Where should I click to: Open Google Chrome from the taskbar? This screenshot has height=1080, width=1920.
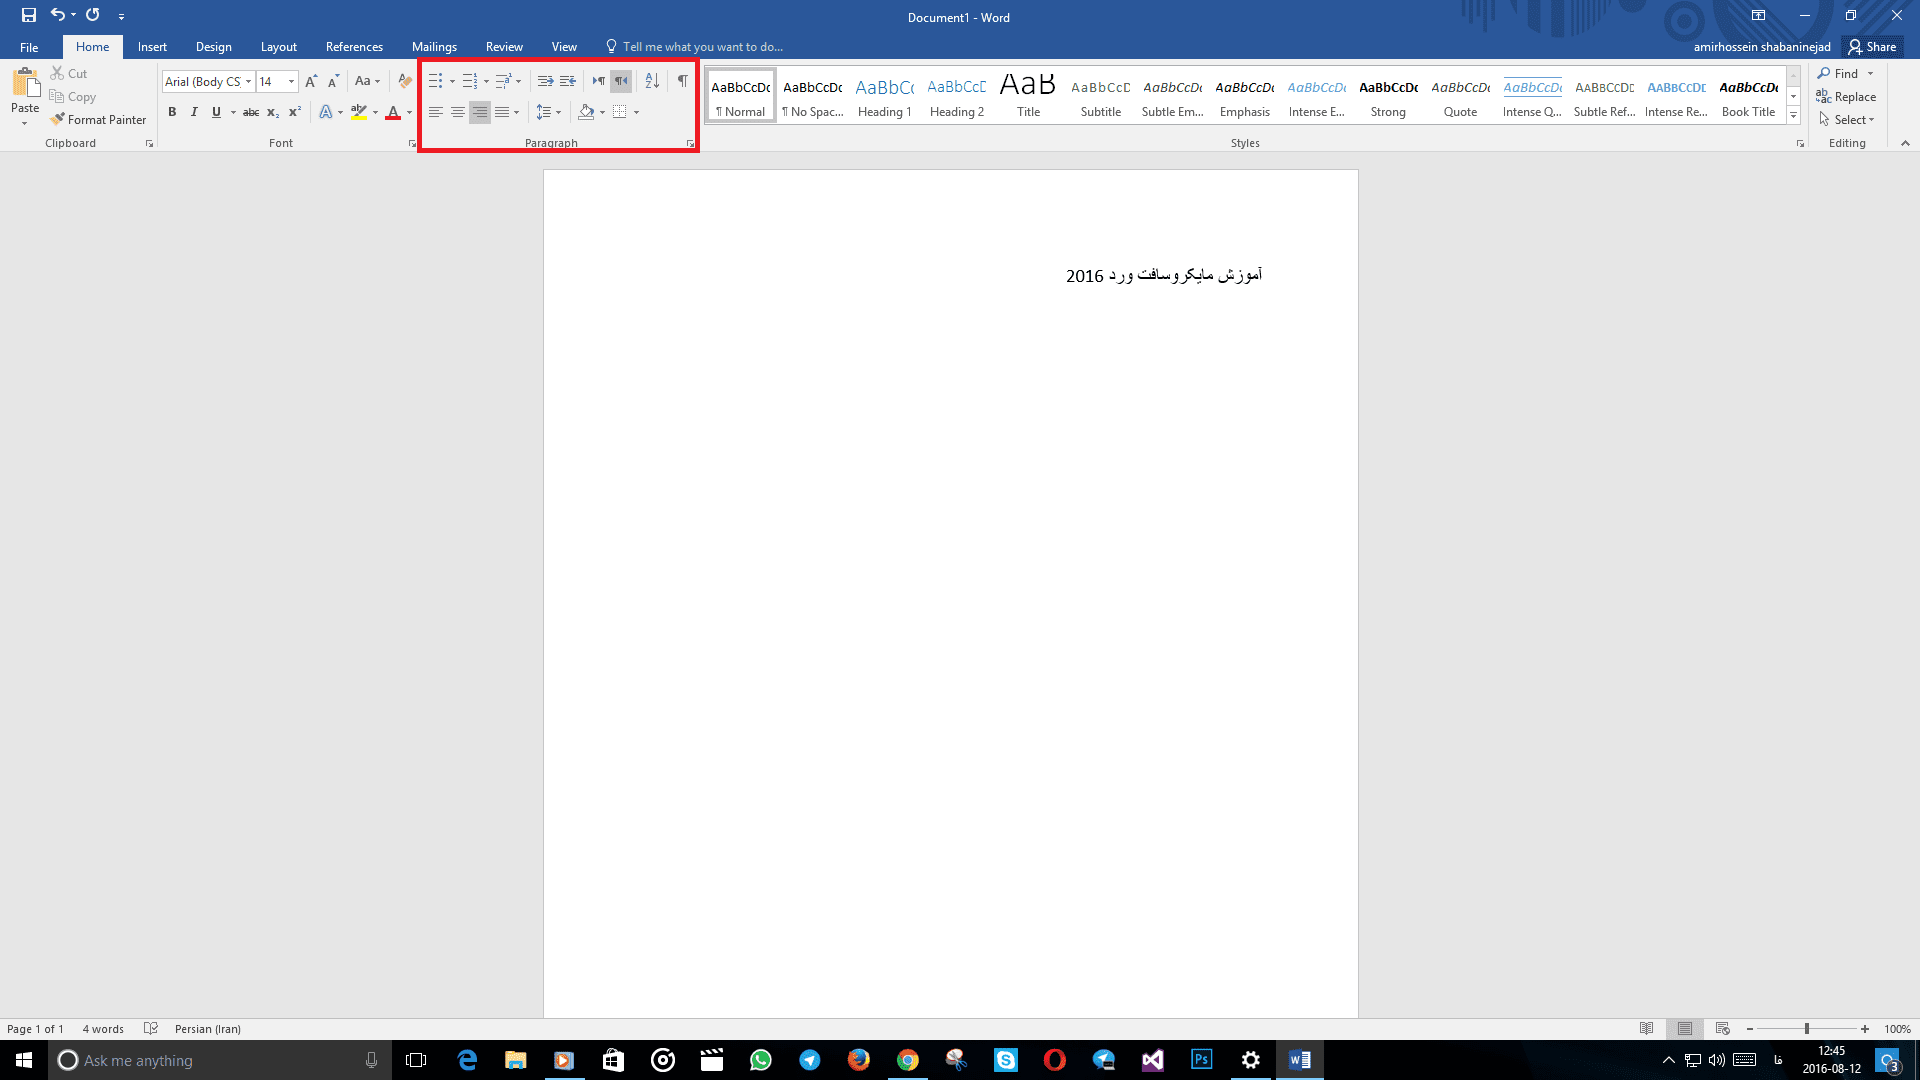pos(908,1060)
